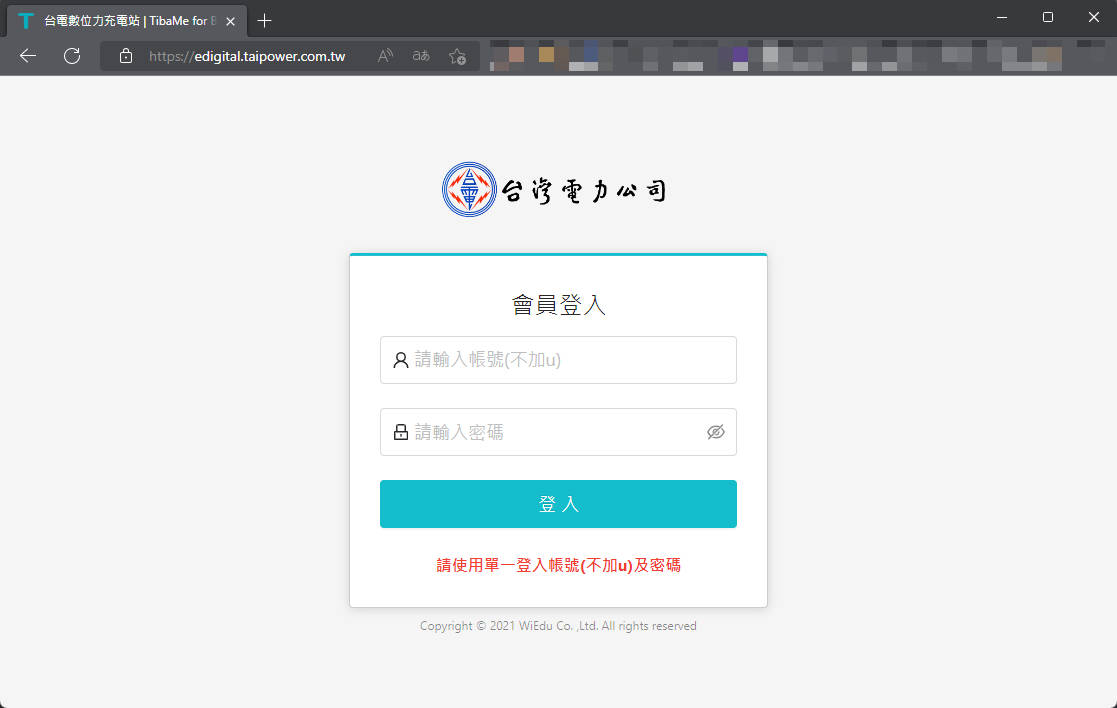The width and height of the screenshot is (1117, 708).
Task: Click the user icon in account field
Action: click(x=400, y=360)
